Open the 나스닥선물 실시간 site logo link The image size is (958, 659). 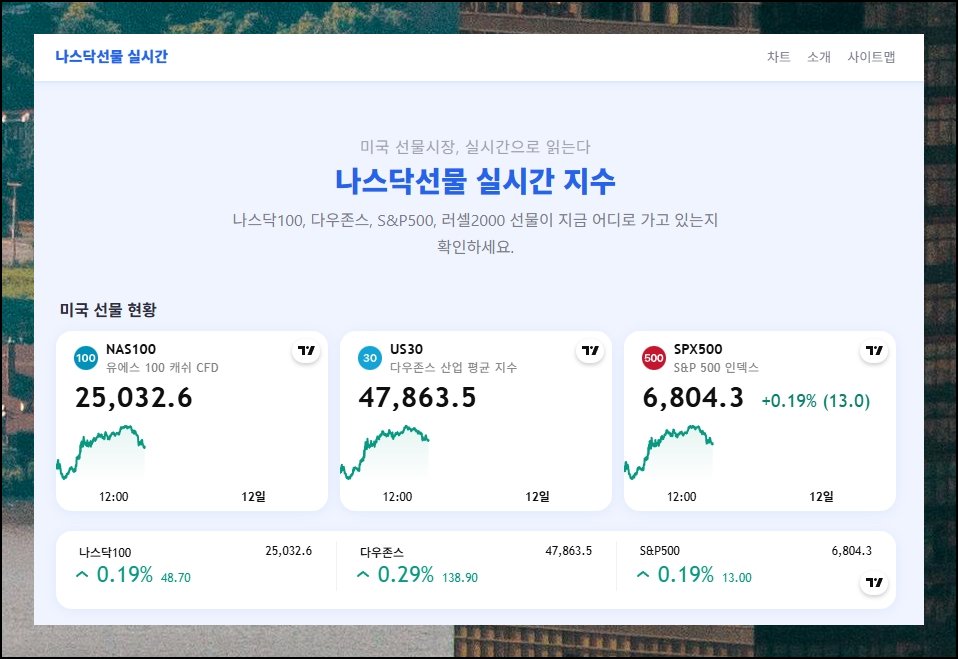tap(111, 56)
